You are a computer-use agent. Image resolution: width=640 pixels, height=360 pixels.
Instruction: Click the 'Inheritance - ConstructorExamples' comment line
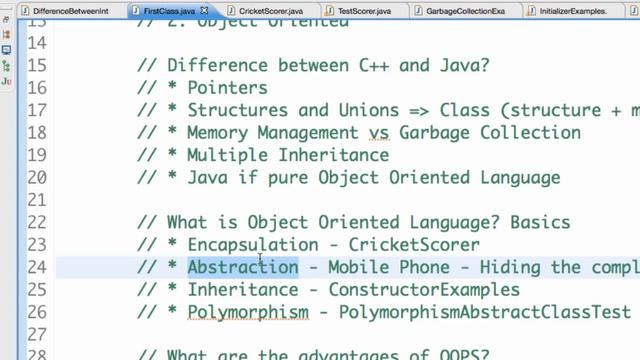point(328,290)
